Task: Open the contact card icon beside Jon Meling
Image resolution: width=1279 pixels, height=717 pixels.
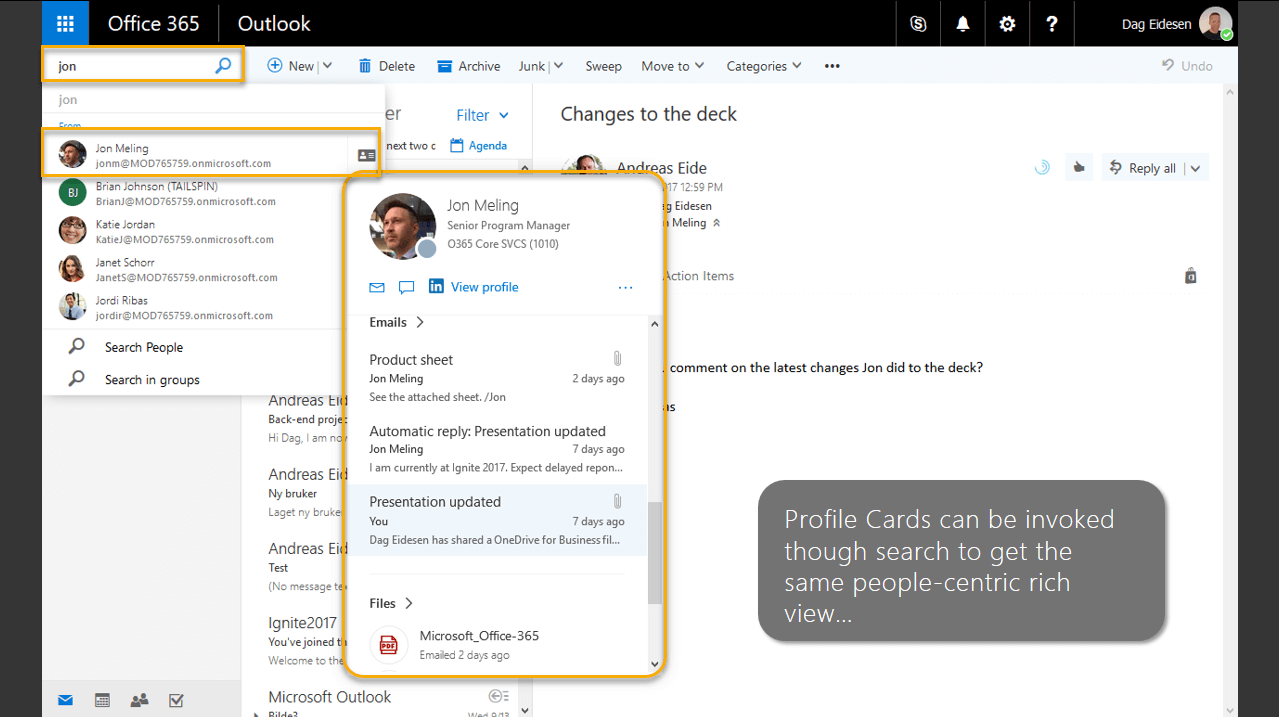Action: [366, 156]
